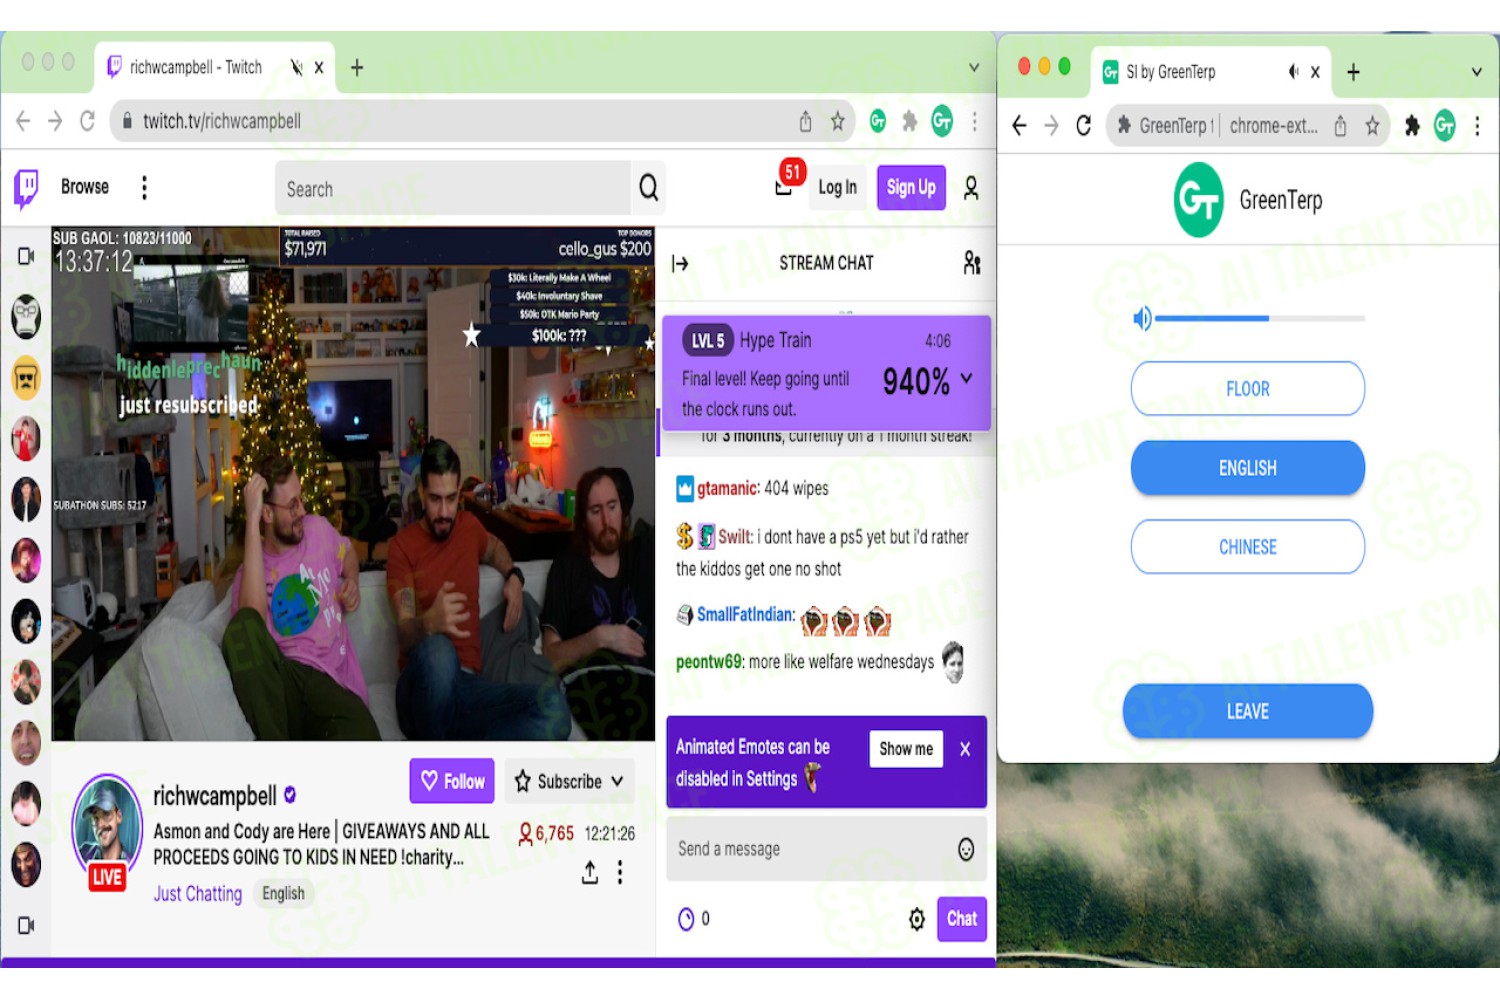Reload the GreenTerp window page

point(1084,126)
